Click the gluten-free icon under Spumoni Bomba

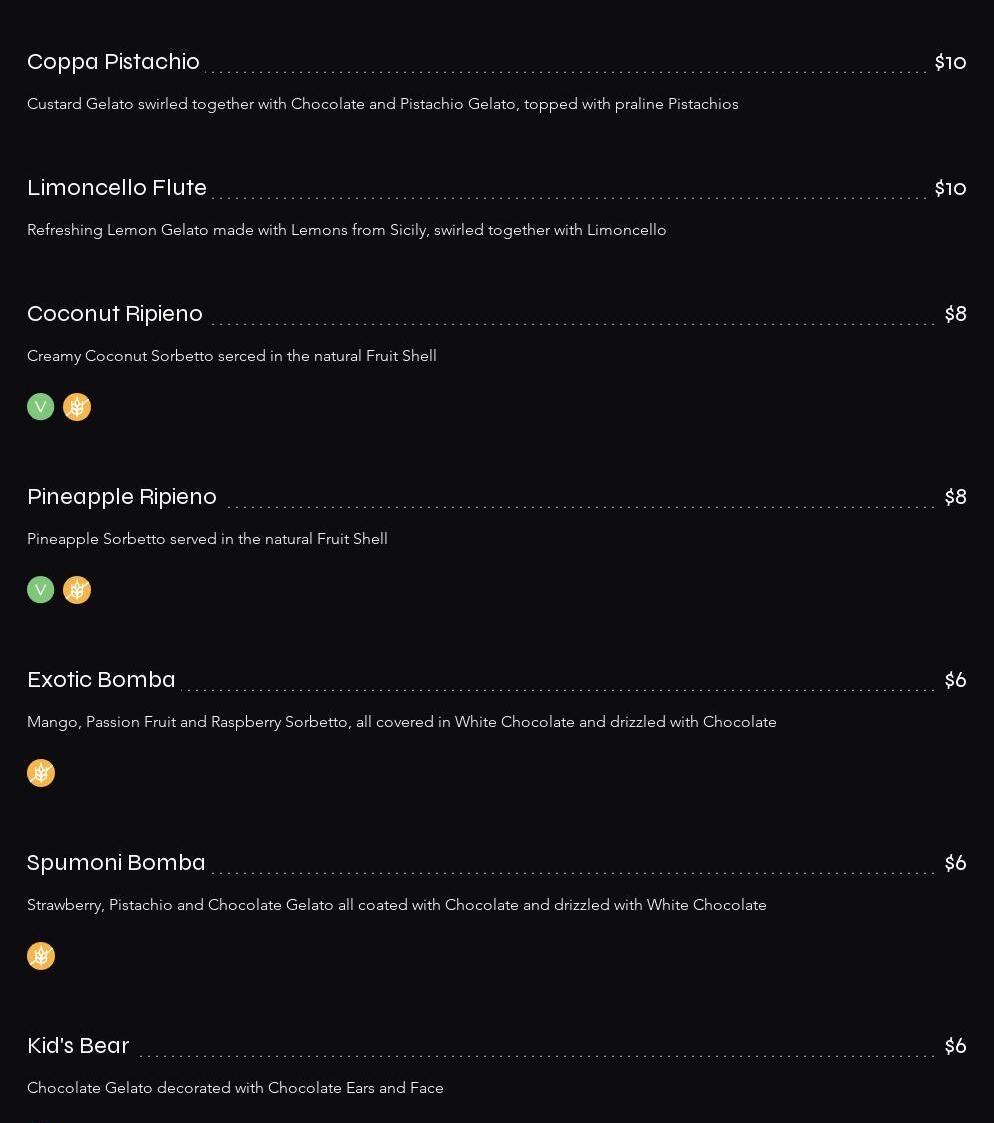(41, 956)
